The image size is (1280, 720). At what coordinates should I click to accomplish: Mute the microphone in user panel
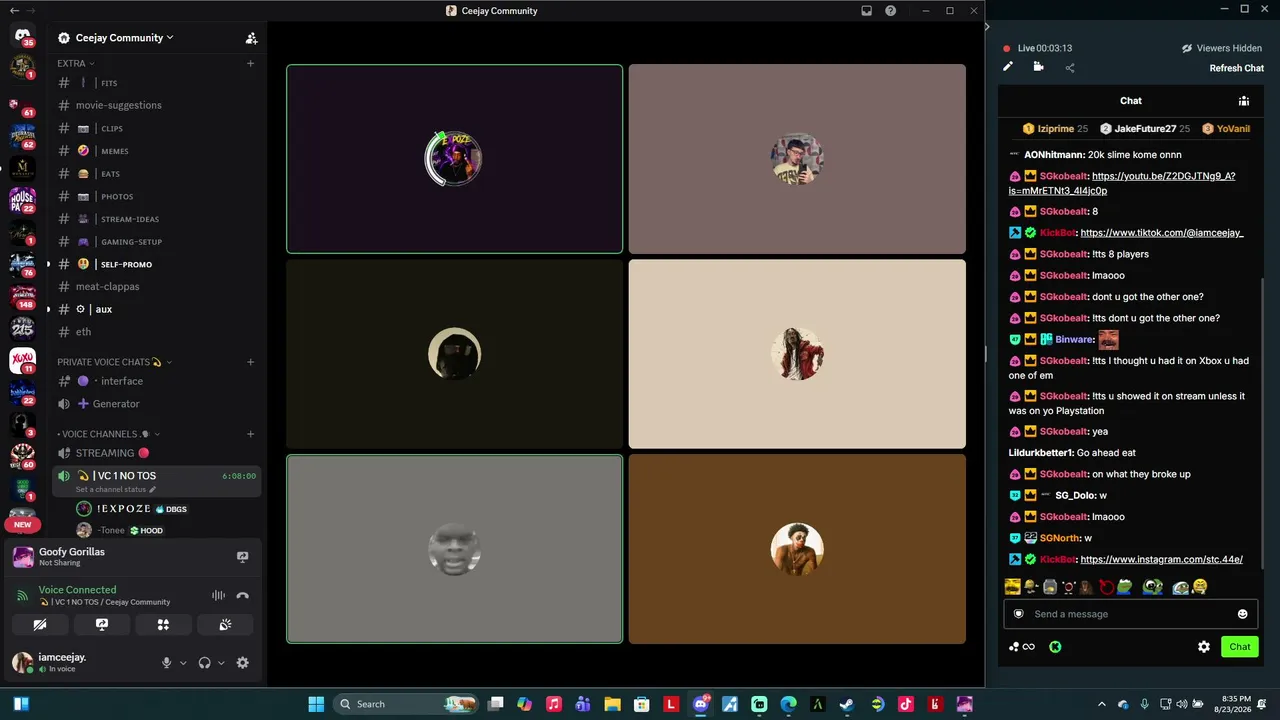(x=167, y=663)
